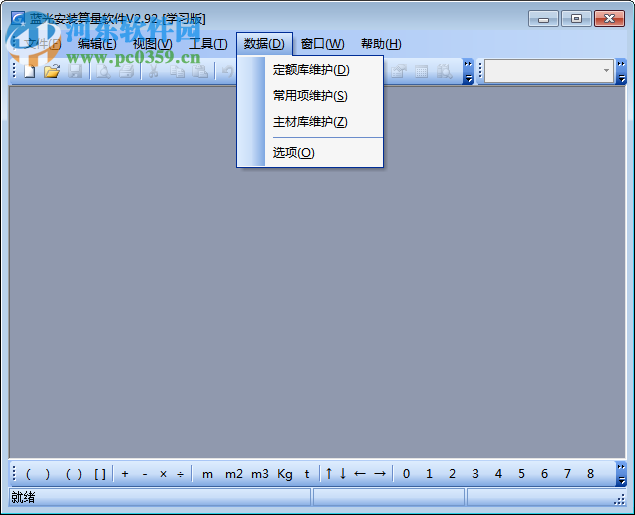Maximize the application window
Image resolution: width=635 pixels, height=515 pixels.
pyautogui.click(x=576, y=19)
